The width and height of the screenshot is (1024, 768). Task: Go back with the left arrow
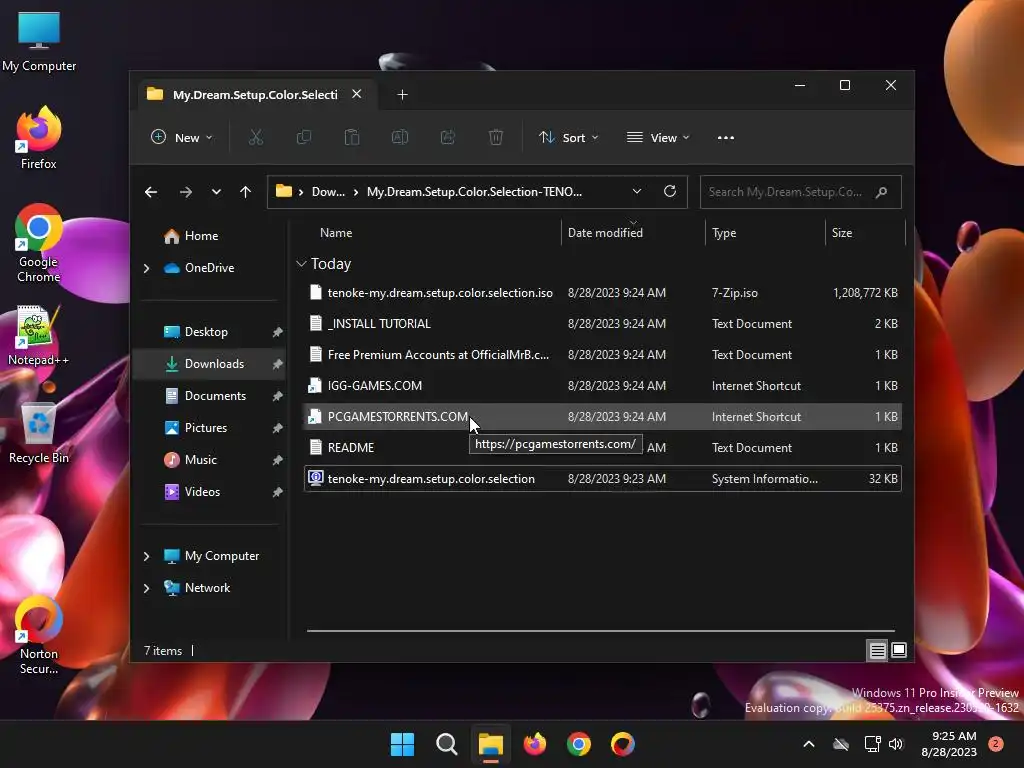coord(151,192)
